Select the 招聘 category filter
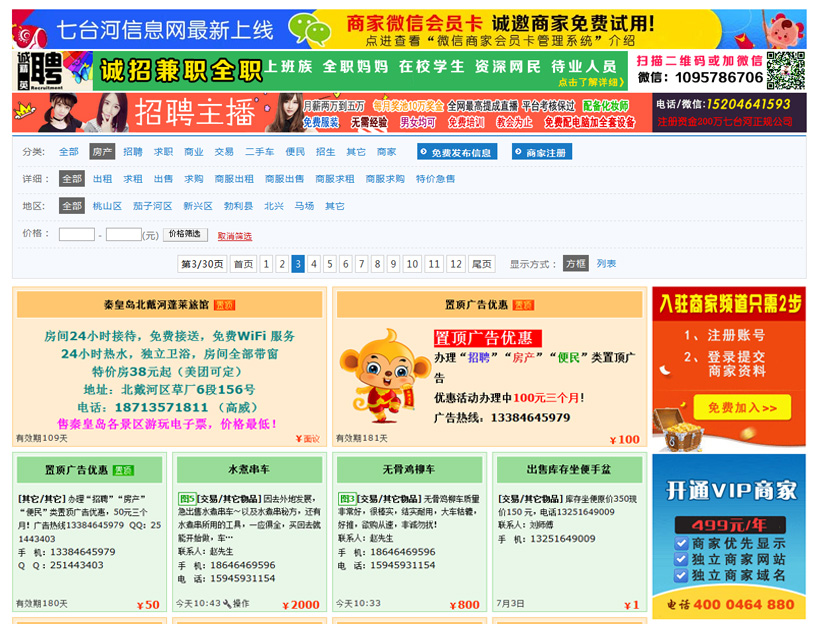The width and height of the screenshot is (820, 630). pyautogui.click(x=133, y=152)
